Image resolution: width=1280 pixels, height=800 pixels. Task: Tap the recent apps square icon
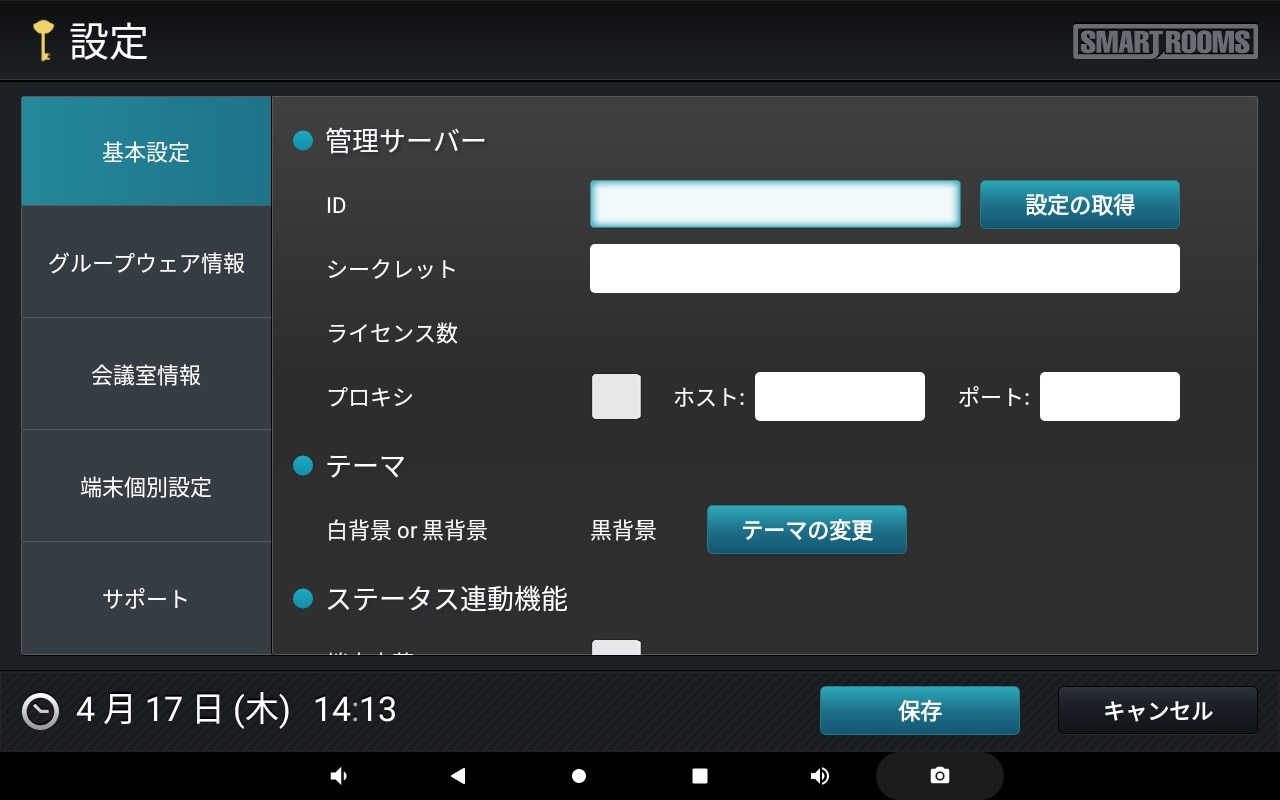coord(700,776)
